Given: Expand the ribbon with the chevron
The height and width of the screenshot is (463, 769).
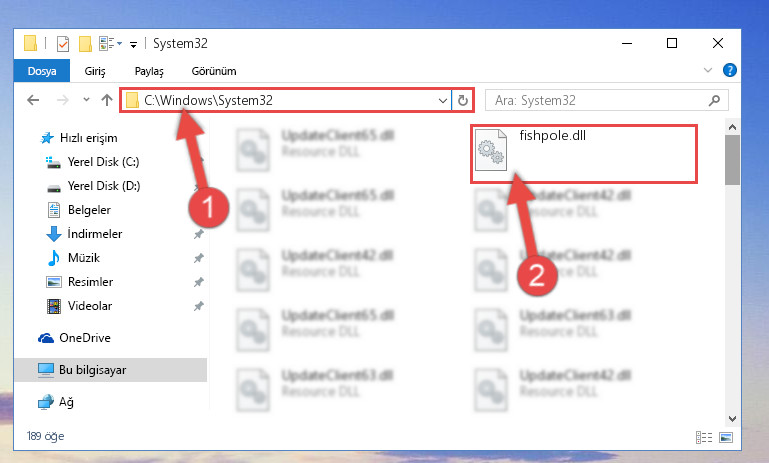Looking at the screenshot, I should (x=708, y=70).
